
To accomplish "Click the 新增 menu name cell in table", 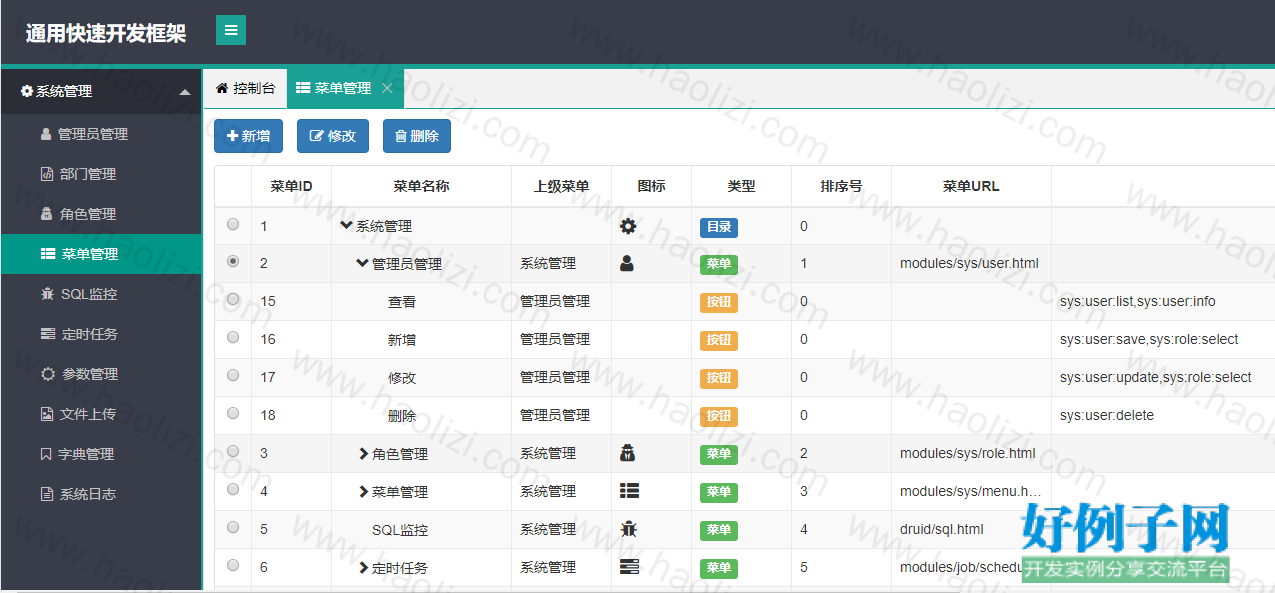I will 402,340.
